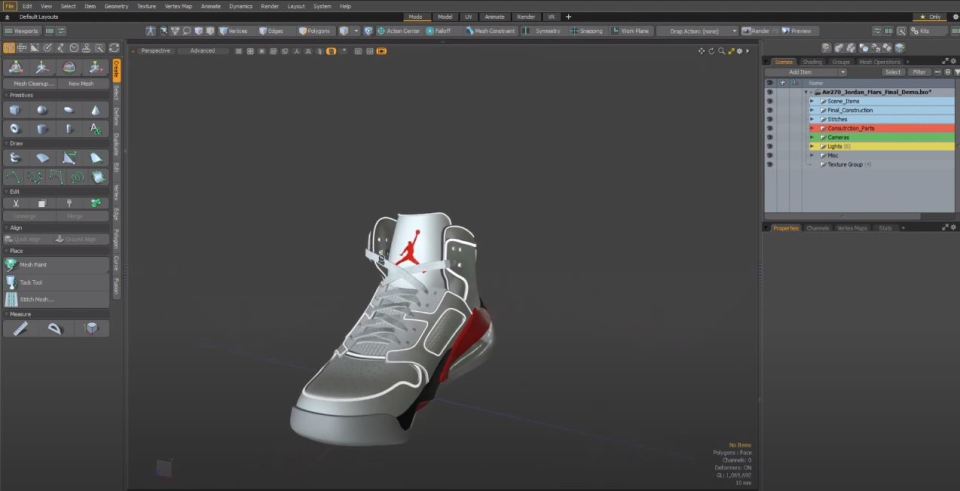Screen dimensions: 960x491
Task: Open the viewport gear settings
Action: pyautogui.click(x=740, y=51)
